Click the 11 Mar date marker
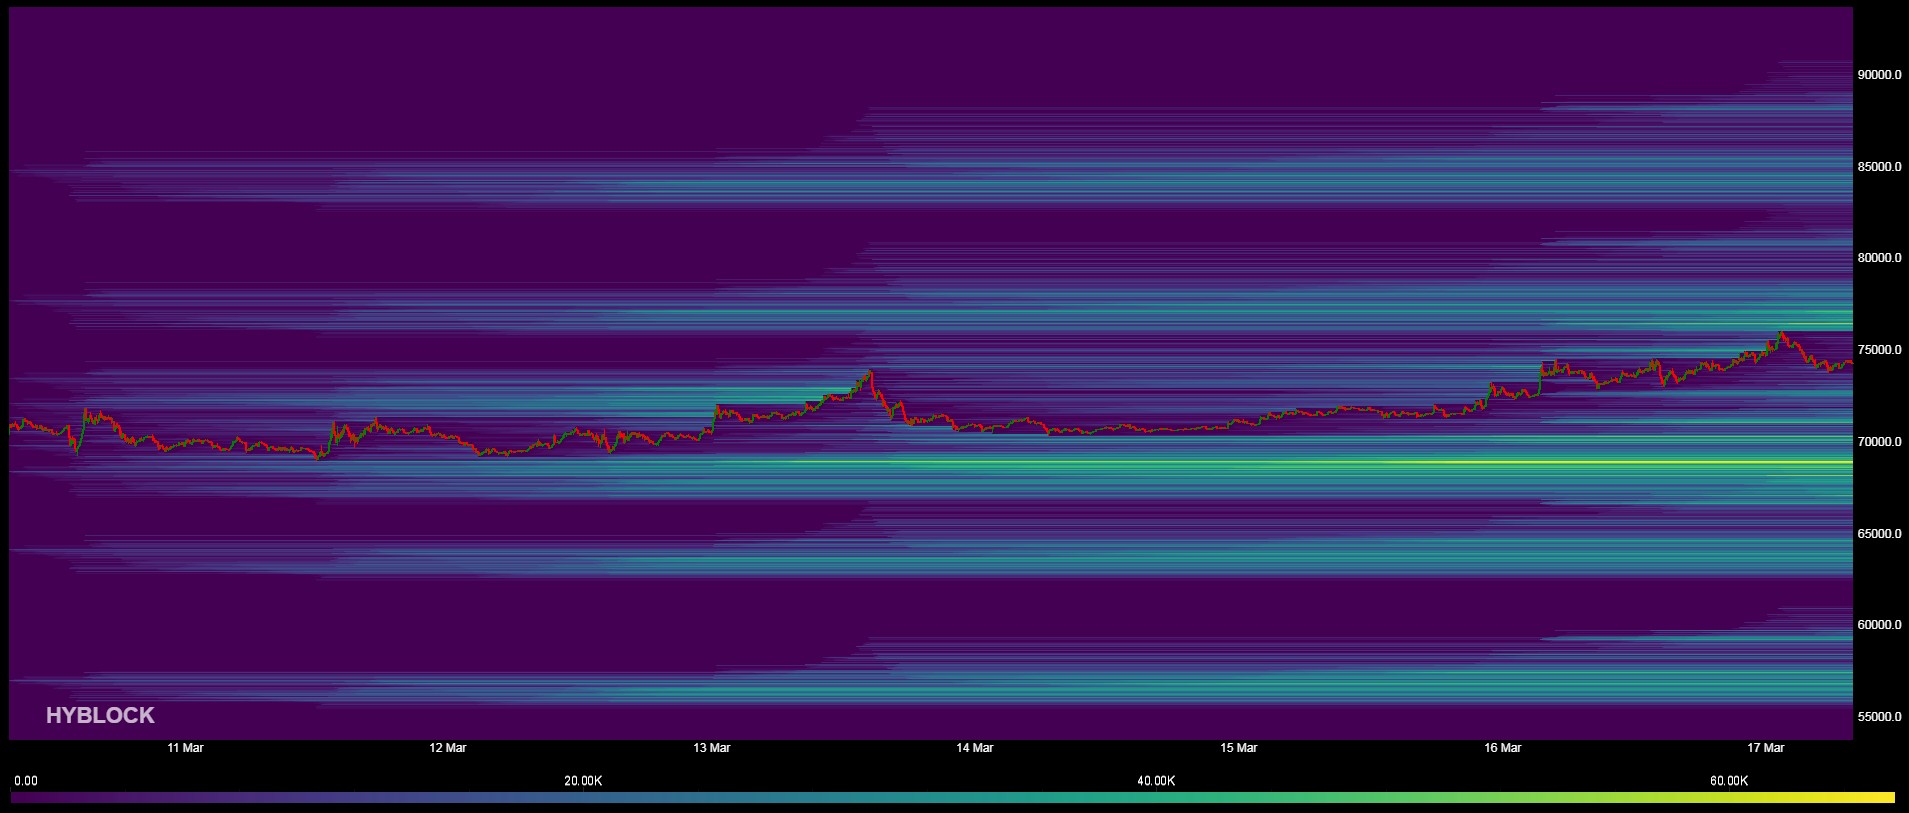This screenshot has width=1909, height=813. [x=185, y=748]
